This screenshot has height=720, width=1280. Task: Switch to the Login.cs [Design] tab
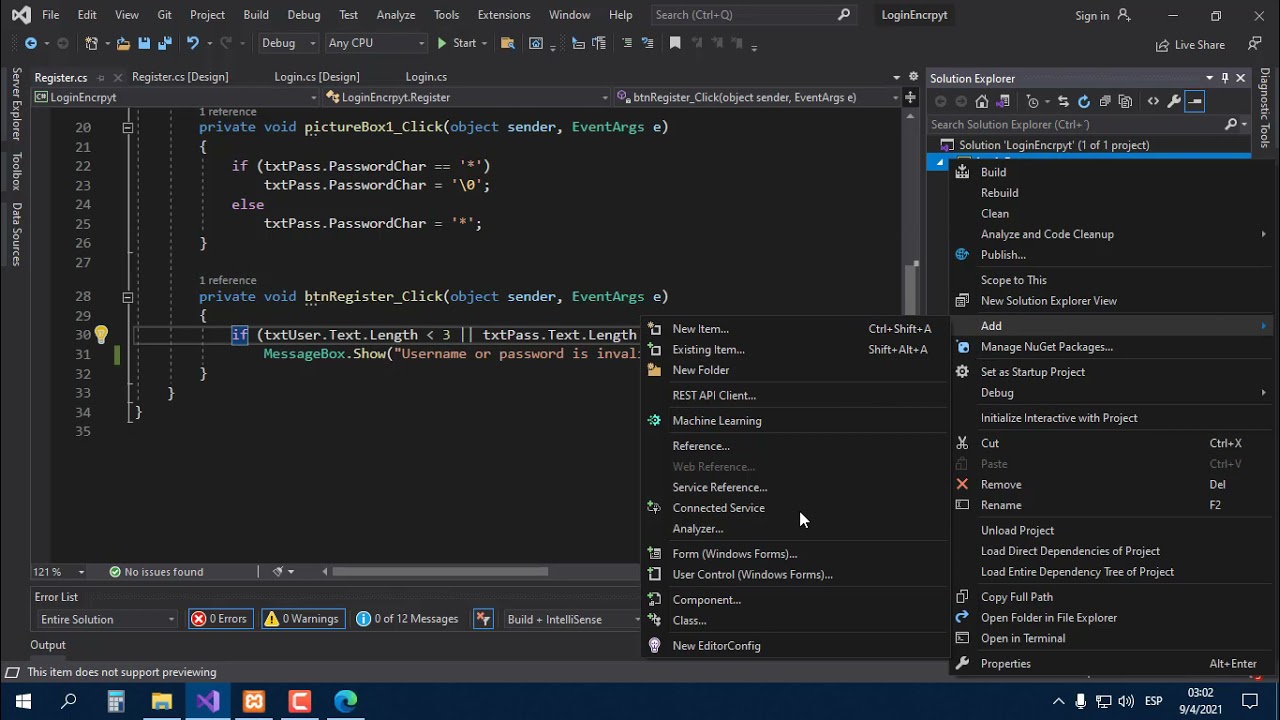[x=317, y=77]
